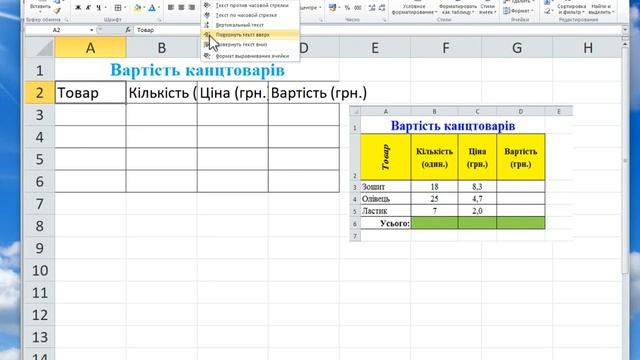Open the Font group dialog launcher
This screenshot has width=640, height=360.
pyautogui.click(x=160, y=20)
